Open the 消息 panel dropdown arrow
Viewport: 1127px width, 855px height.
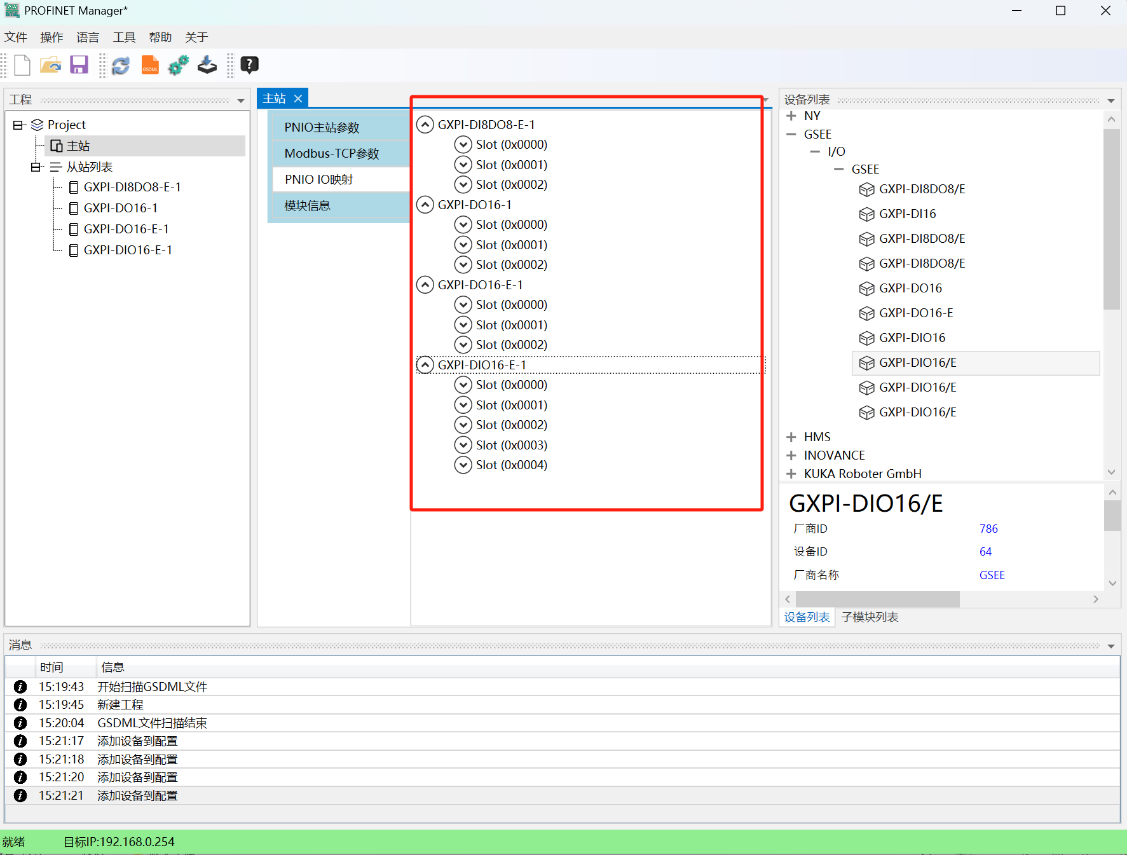[x=1111, y=646]
